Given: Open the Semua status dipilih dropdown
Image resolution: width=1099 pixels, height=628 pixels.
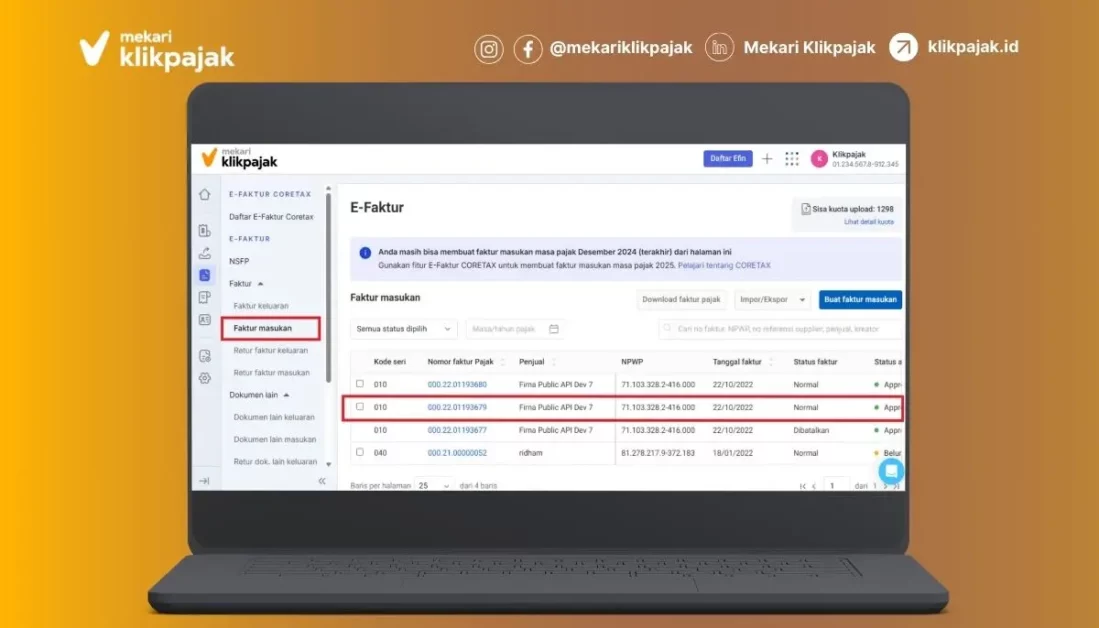Looking at the screenshot, I should click(x=403, y=329).
